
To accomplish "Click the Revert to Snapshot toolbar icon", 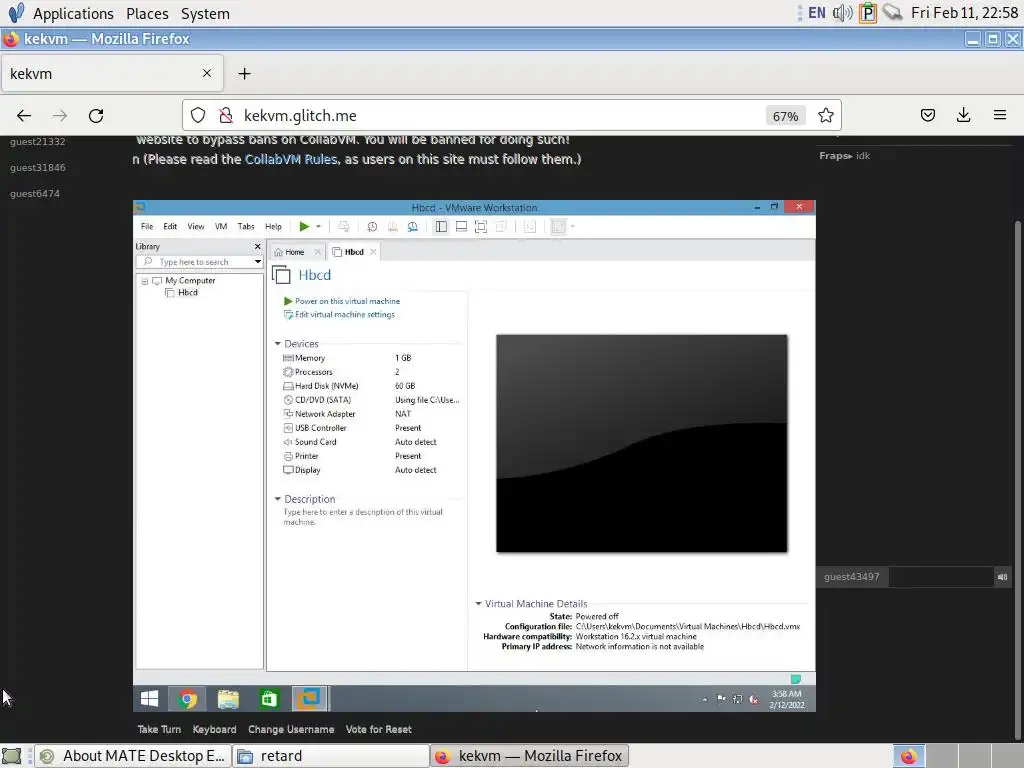I will click(x=392, y=227).
